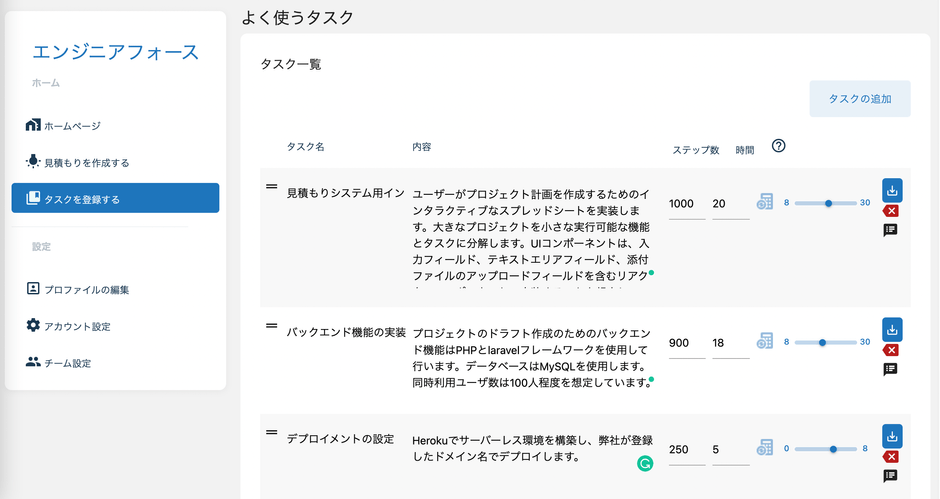Viewport: 940px width, 499px height.
Task: Click the Grammarly icon in the Heroku description
Action: (645, 463)
